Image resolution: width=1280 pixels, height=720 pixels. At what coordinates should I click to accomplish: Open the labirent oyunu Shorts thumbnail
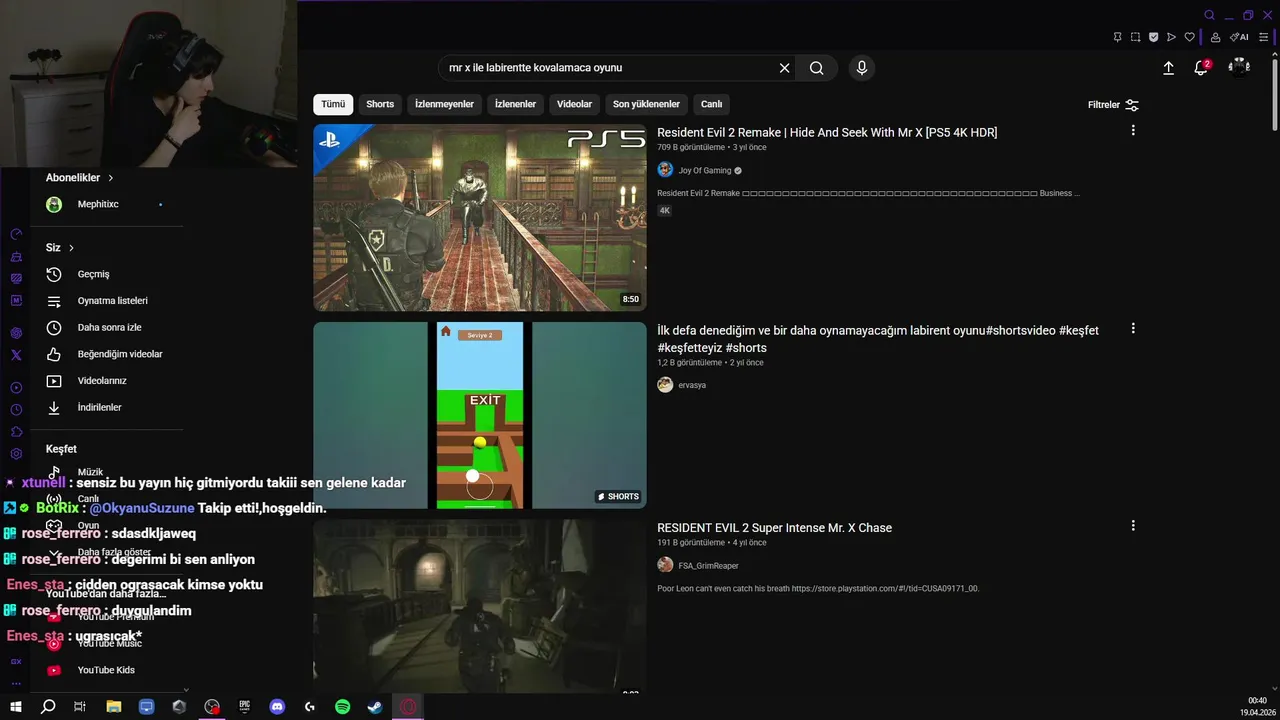pyautogui.click(x=480, y=415)
